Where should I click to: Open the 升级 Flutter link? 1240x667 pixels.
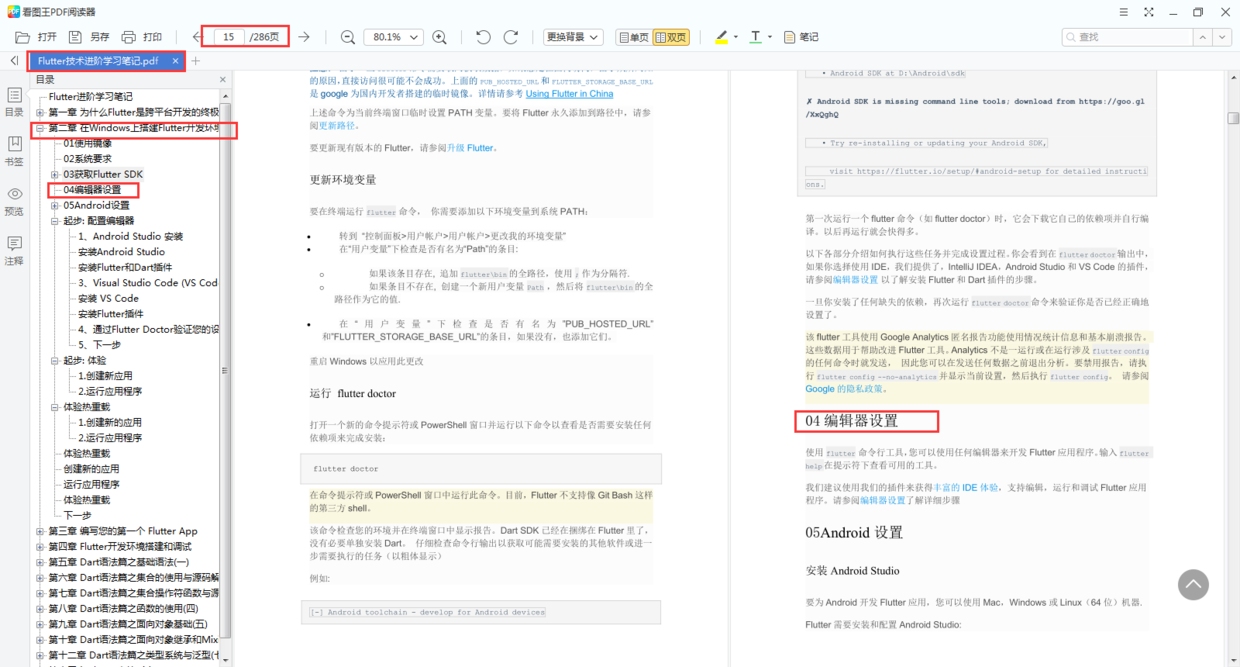(471, 148)
